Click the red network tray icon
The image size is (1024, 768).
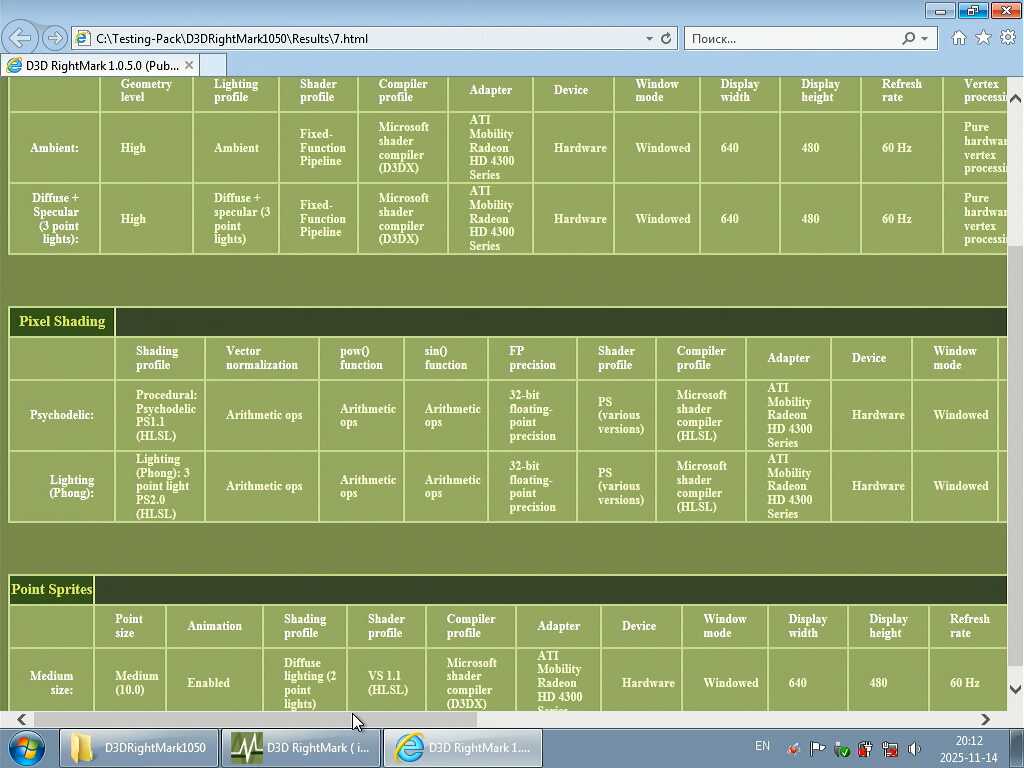[x=889, y=748]
